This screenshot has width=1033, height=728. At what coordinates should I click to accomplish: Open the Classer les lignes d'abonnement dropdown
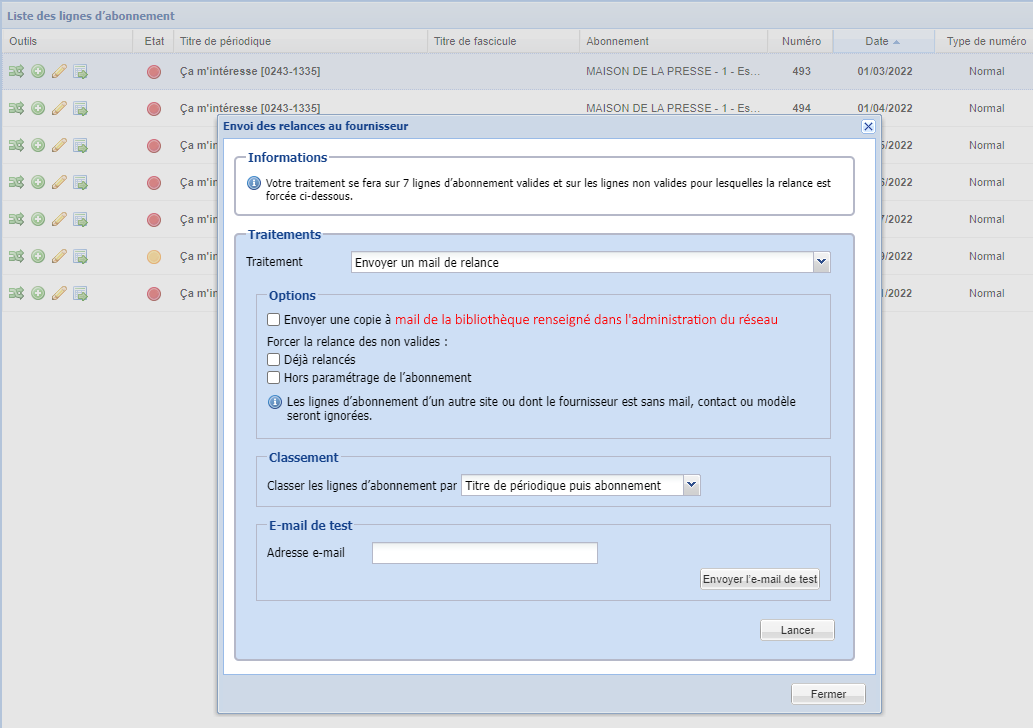coord(691,484)
